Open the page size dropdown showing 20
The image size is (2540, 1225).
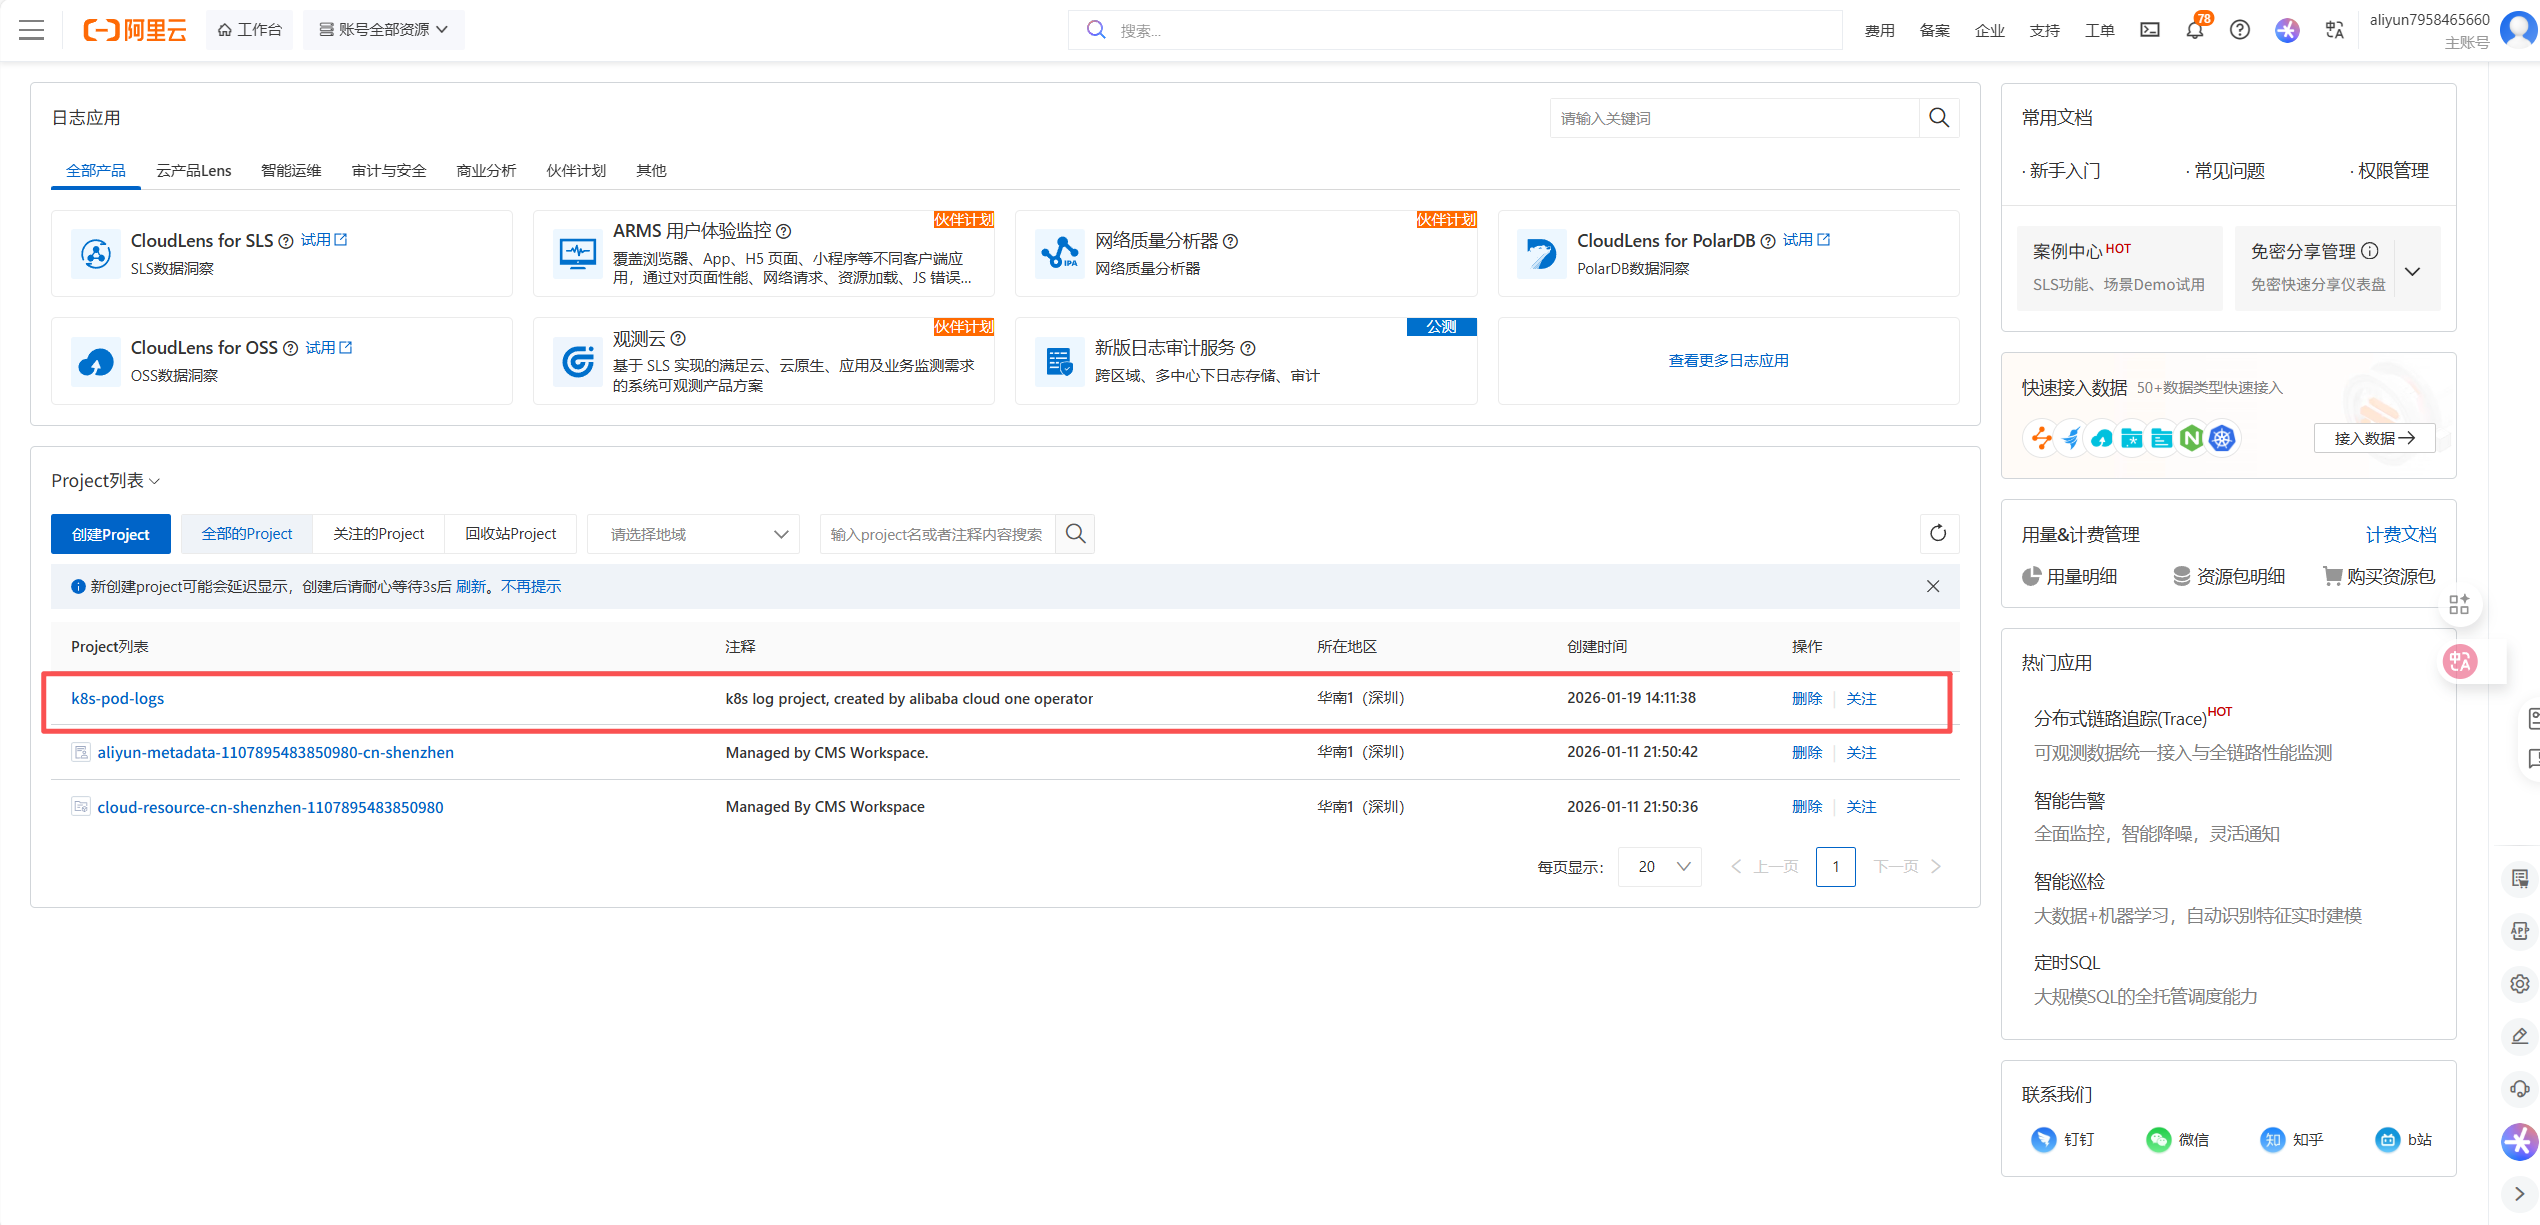coord(1661,867)
